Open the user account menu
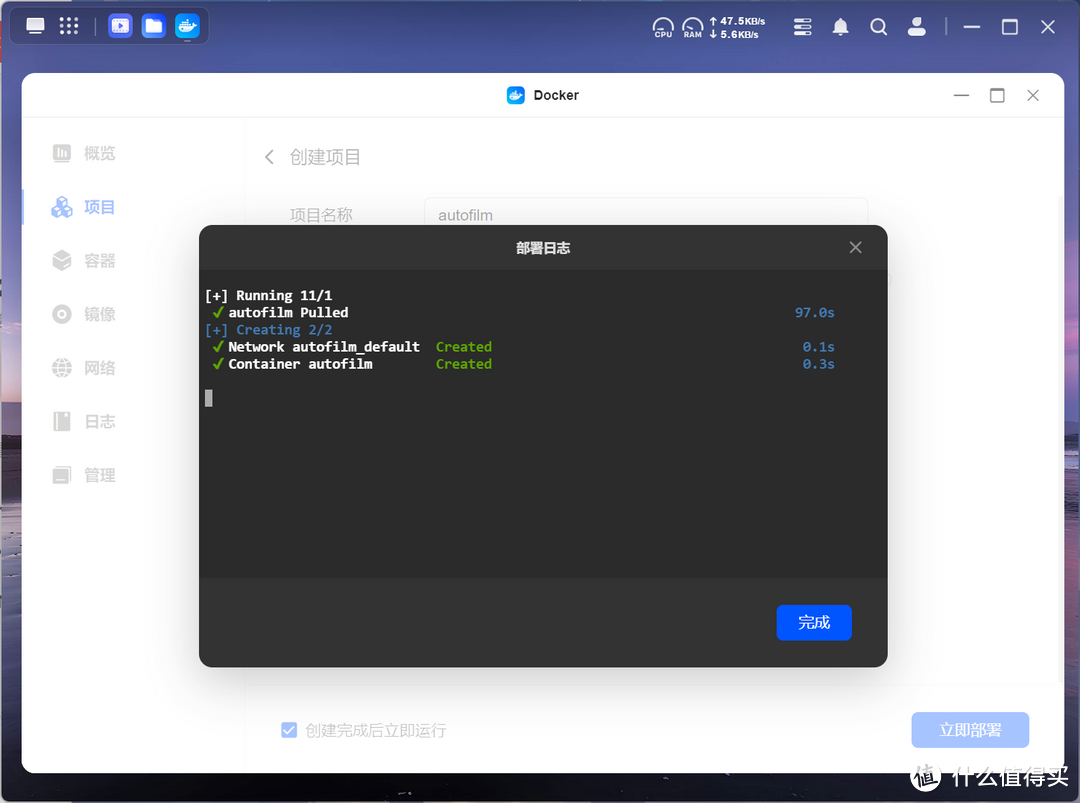 917,27
